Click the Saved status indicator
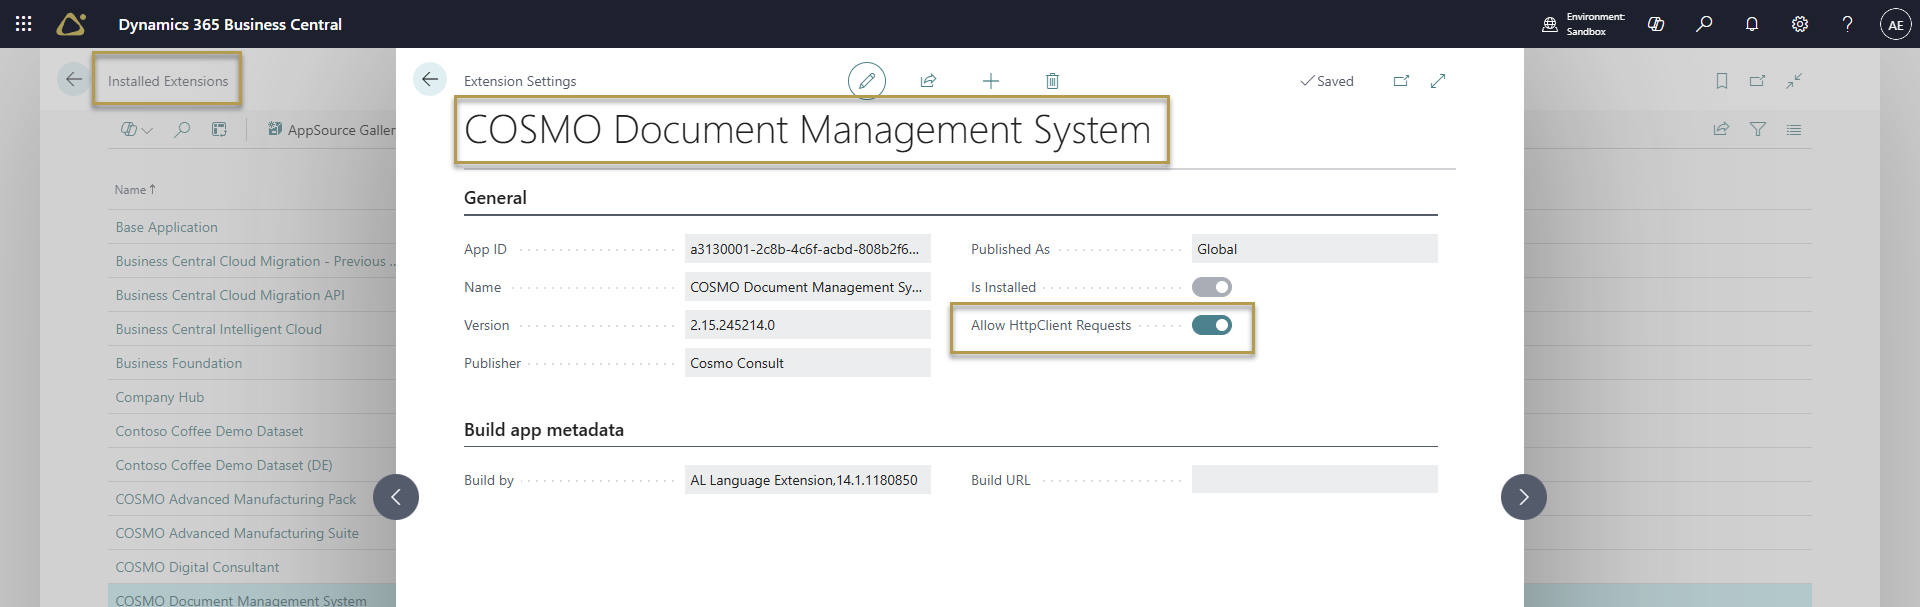The image size is (1920, 607). click(1327, 81)
